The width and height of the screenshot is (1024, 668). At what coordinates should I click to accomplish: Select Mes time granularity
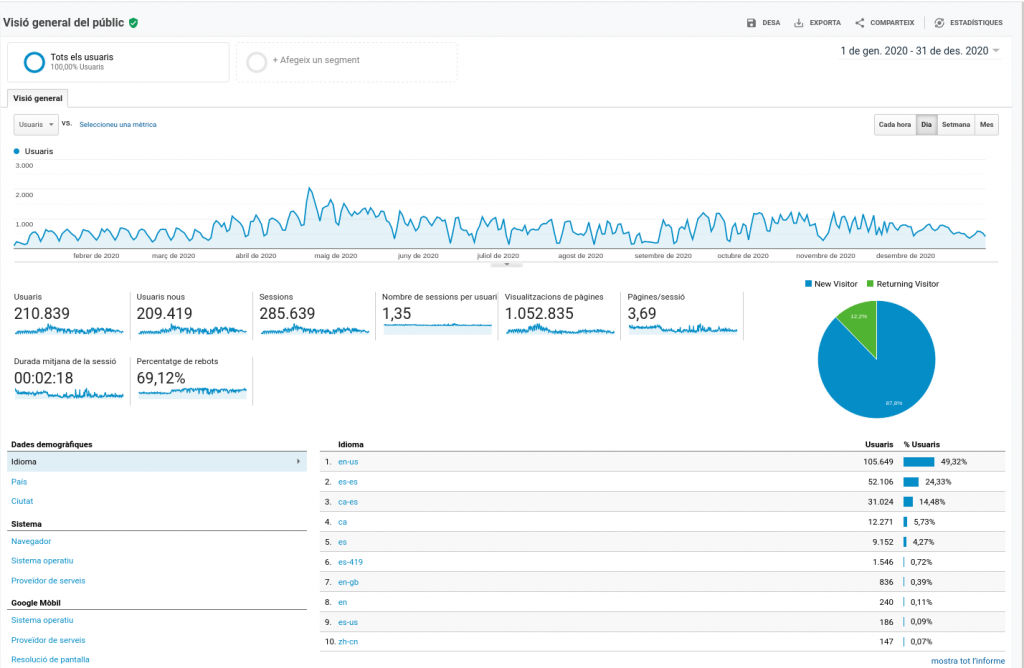[987, 124]
